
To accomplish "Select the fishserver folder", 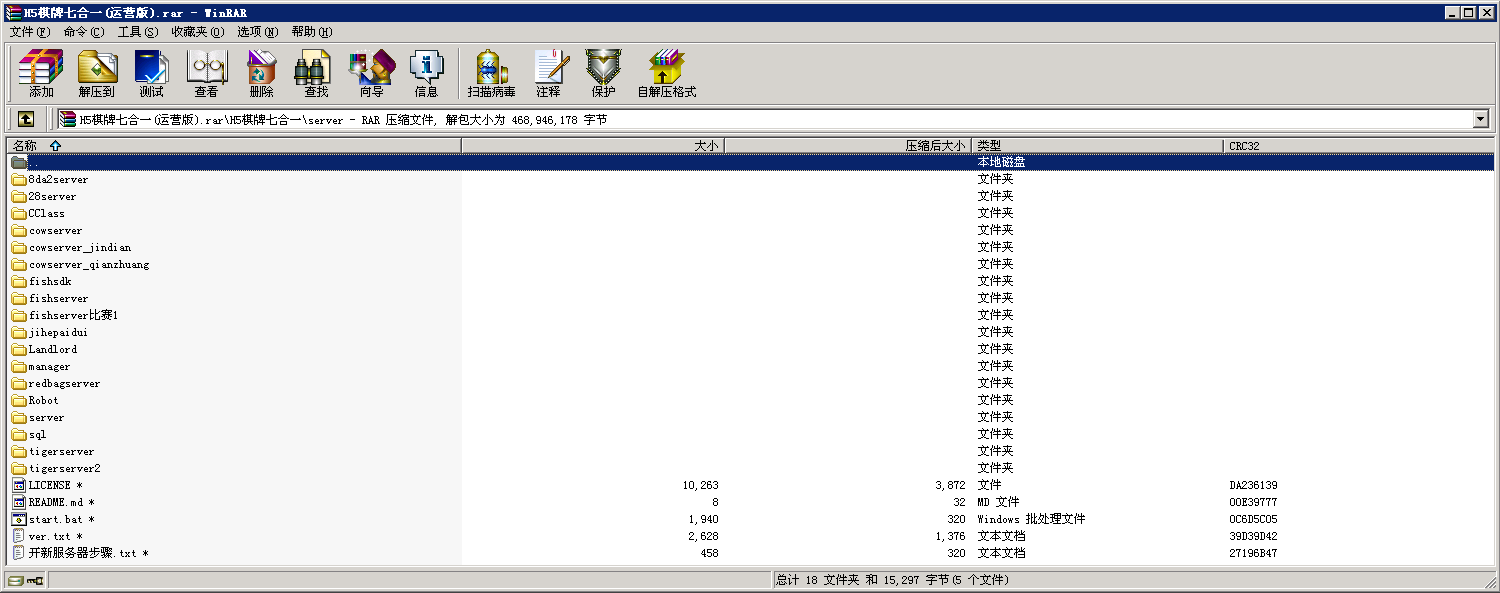I will [x=58, y=298].
